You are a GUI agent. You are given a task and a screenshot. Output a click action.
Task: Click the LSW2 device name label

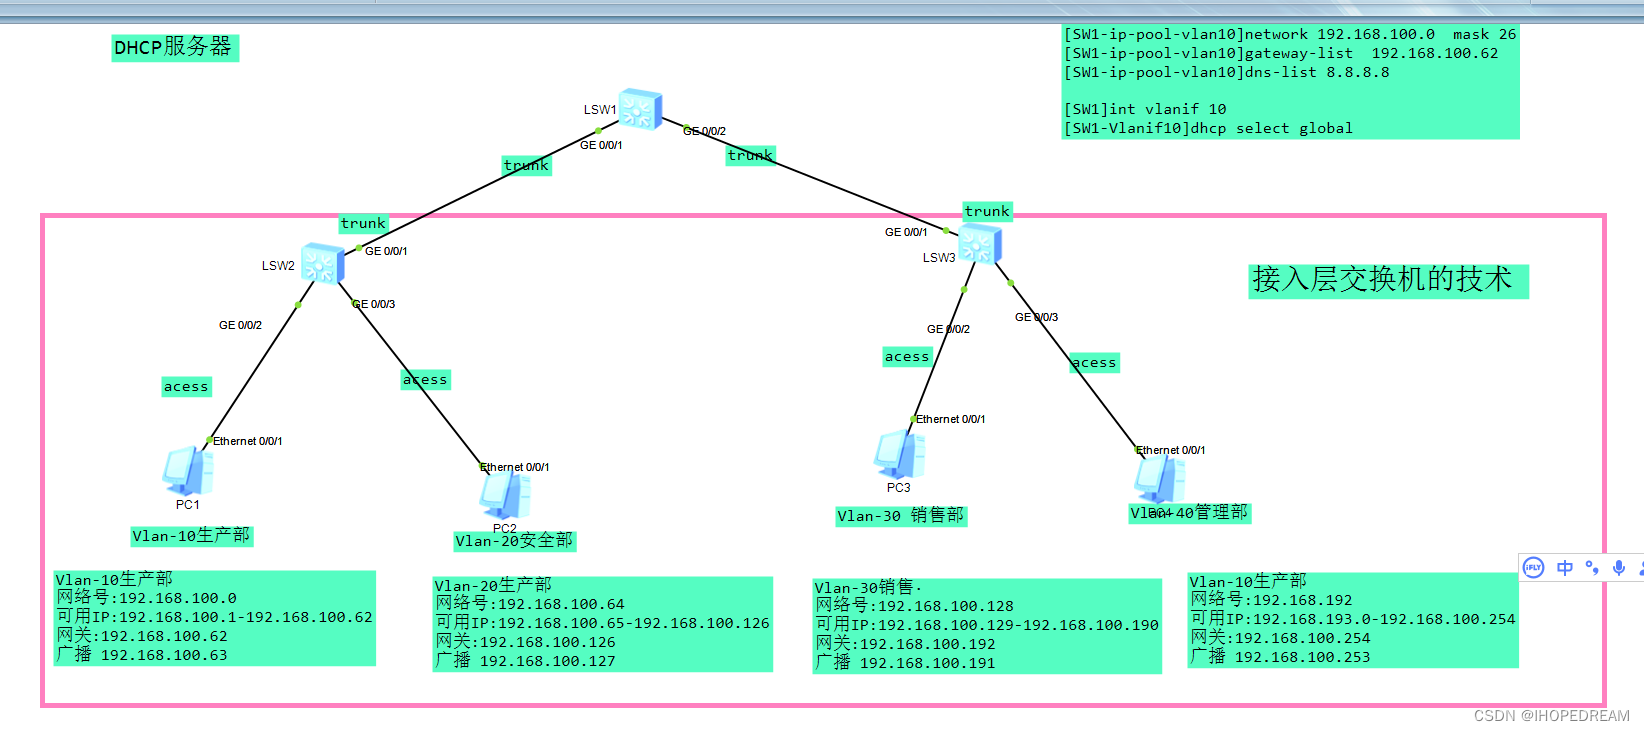[x=278, y=266]
